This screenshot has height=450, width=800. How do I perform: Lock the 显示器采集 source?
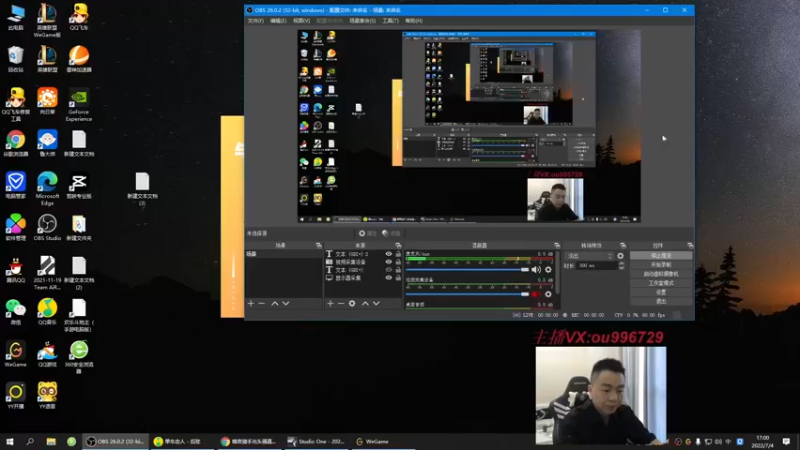pyautogui.click(x=398, y=278)
